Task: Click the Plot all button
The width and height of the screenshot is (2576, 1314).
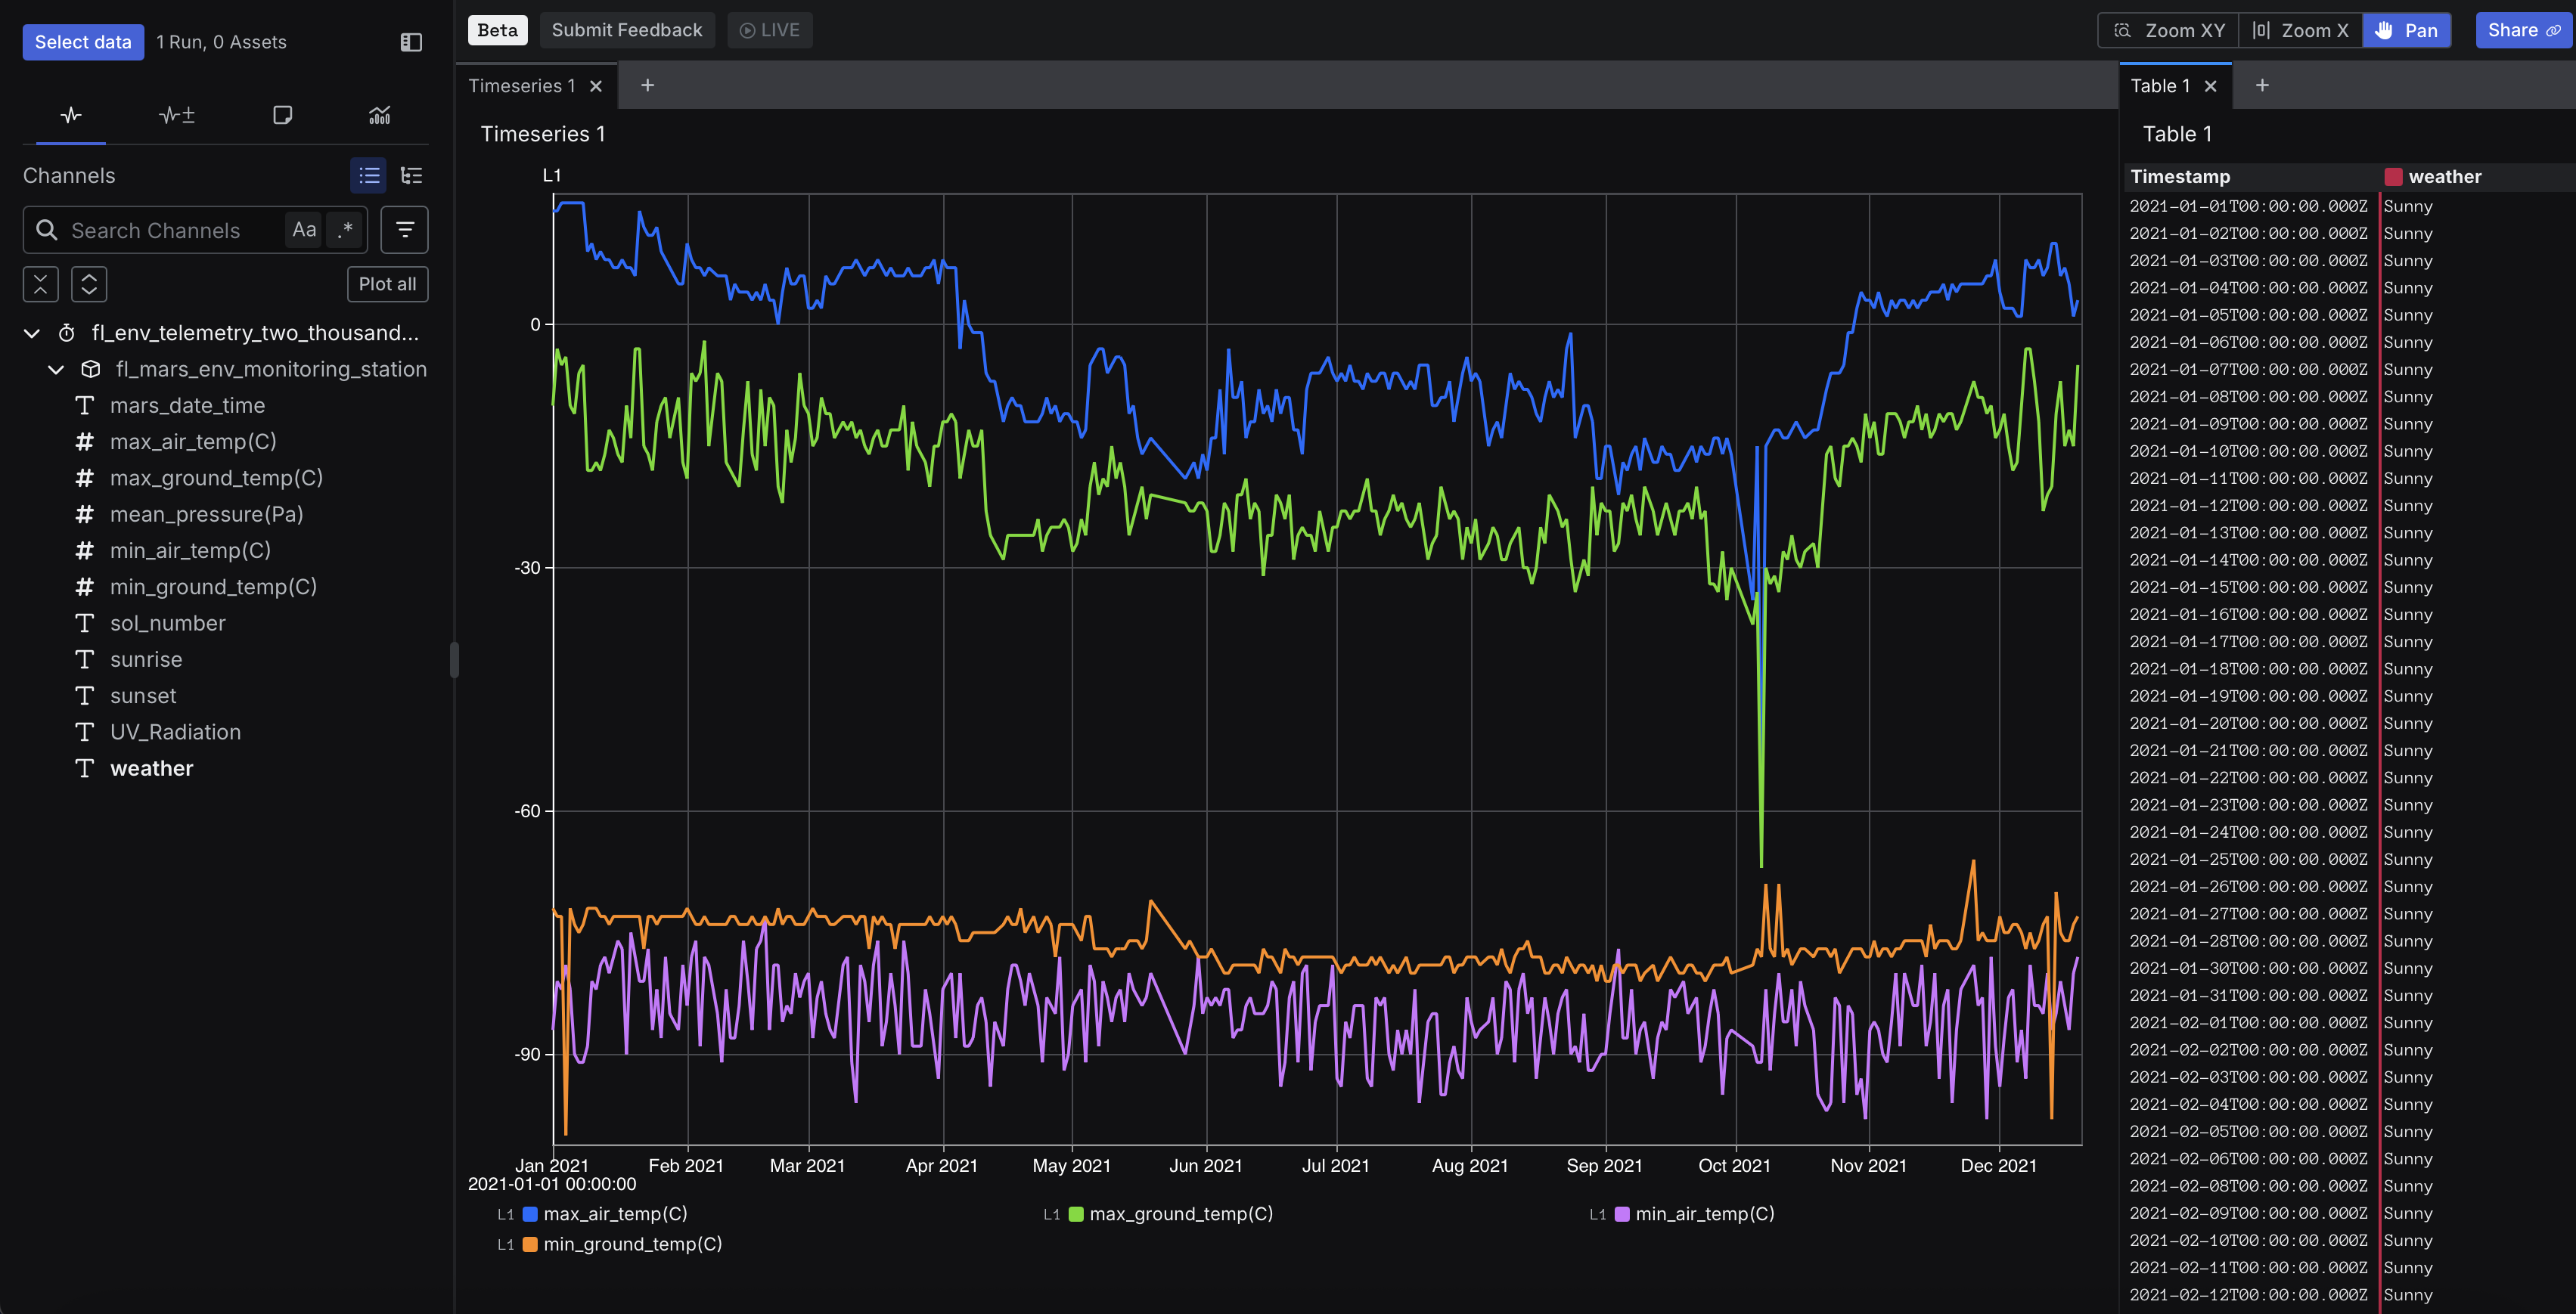Action: (387, 284)
